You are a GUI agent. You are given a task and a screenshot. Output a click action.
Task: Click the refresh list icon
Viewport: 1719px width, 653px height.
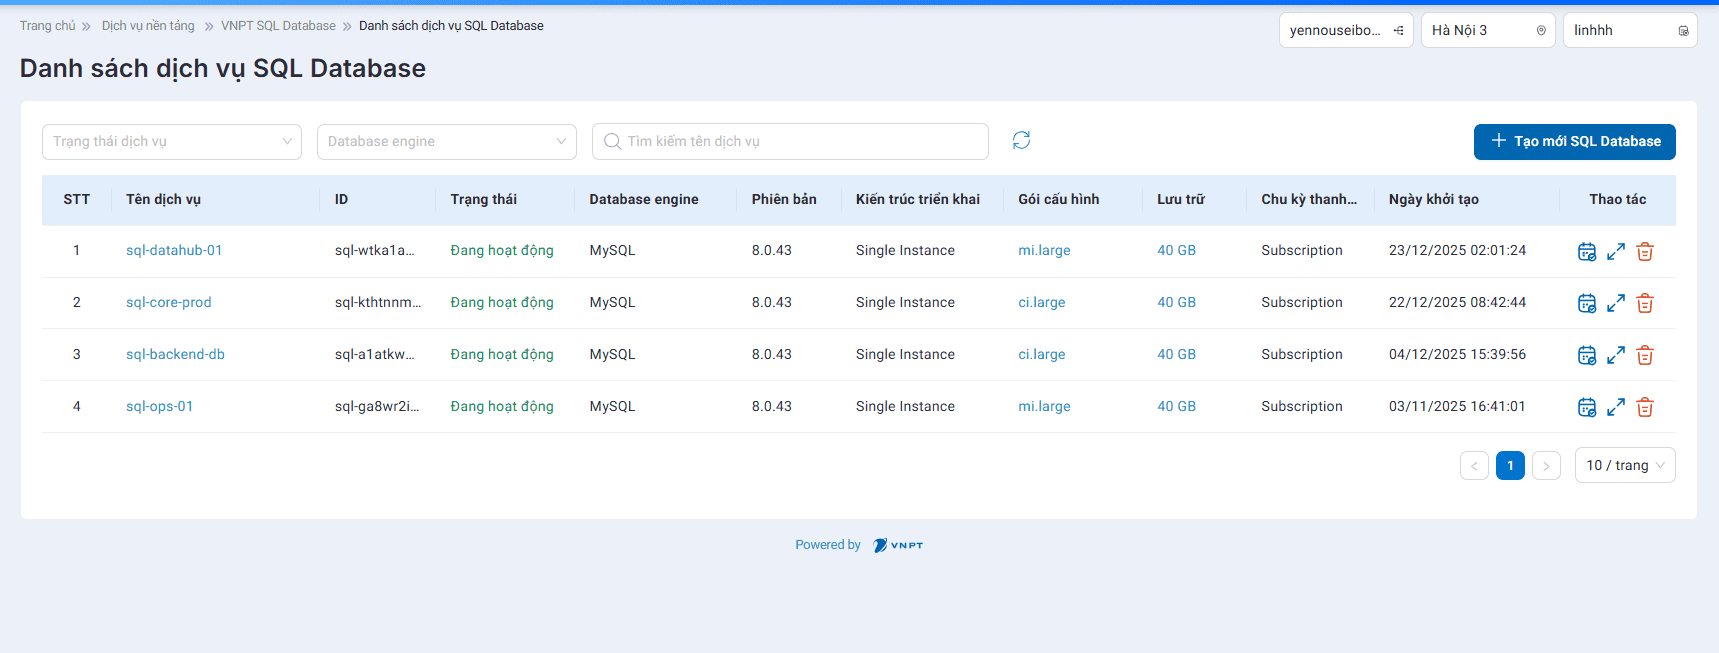[x=1021, y=141]
